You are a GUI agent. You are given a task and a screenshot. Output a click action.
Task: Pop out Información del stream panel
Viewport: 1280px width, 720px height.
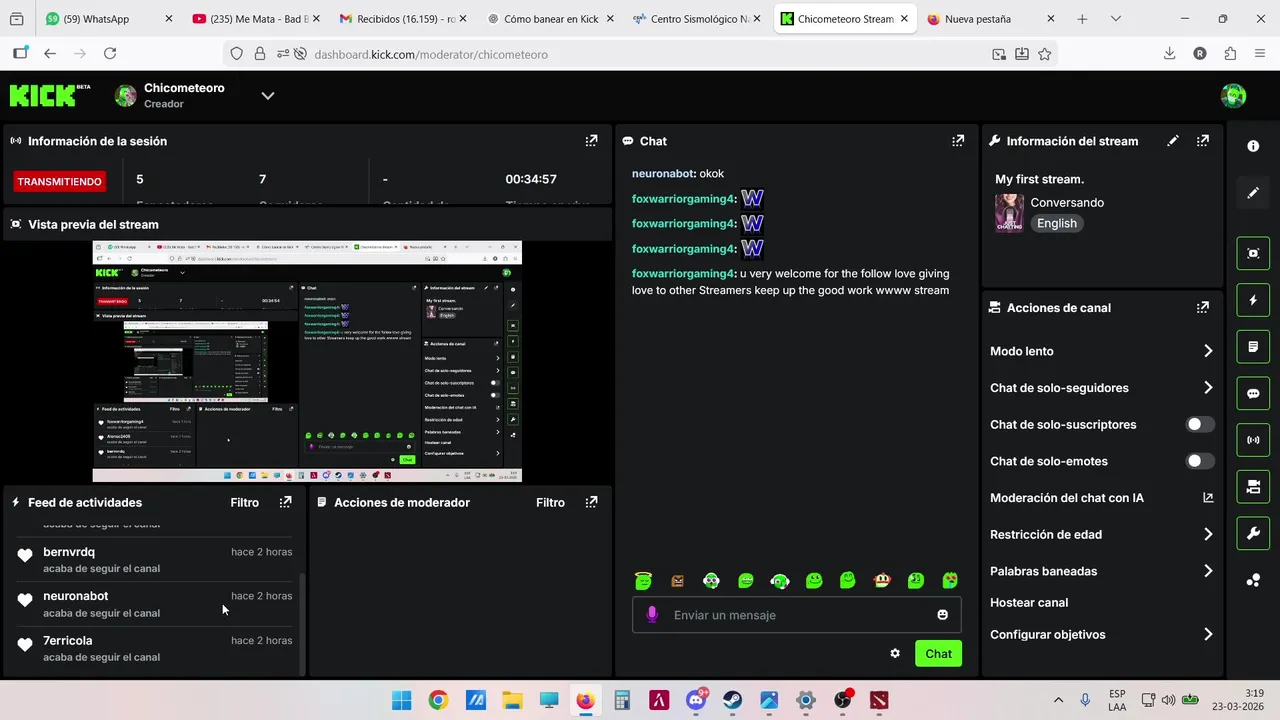(x=1203, y=141)
